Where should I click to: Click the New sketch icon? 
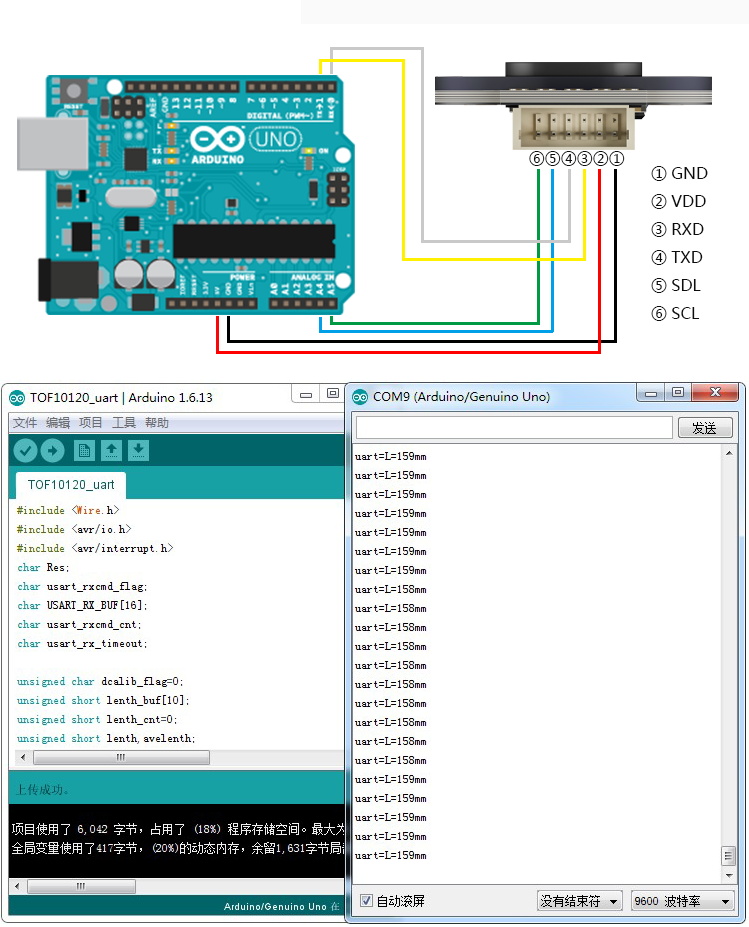coord(84,451)
